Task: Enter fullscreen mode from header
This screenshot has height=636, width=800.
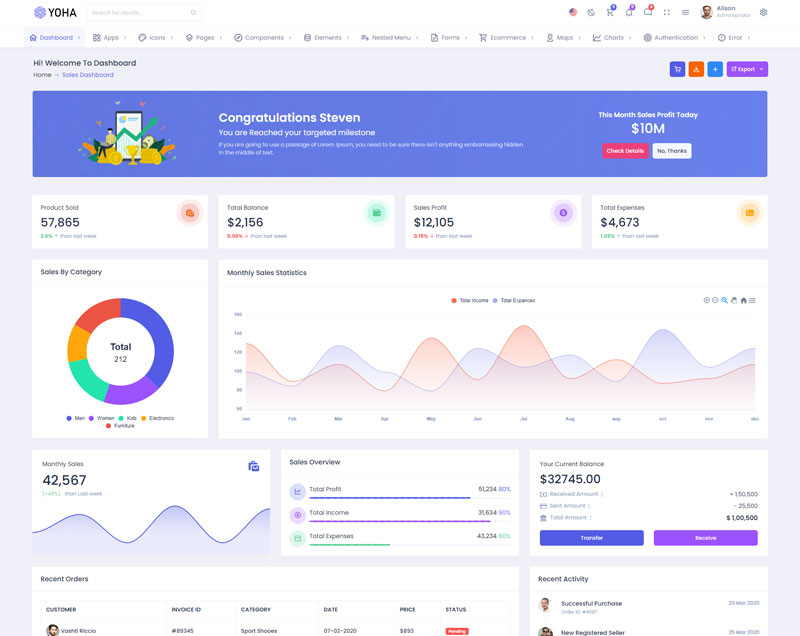Action: tap(667, 12)
